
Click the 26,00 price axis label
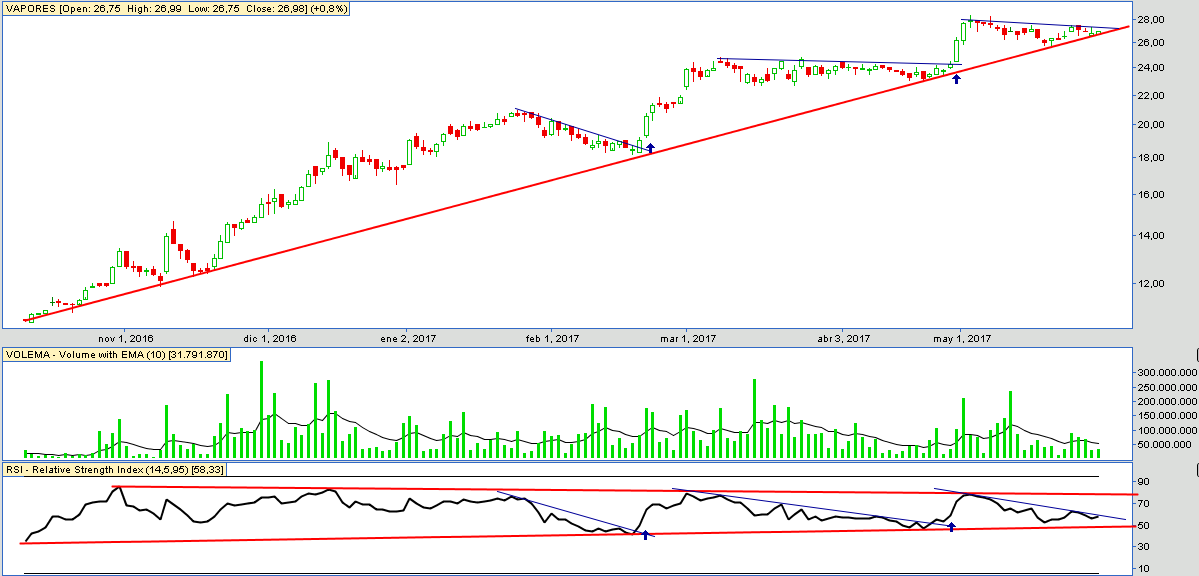click(x=1152, y=43)
